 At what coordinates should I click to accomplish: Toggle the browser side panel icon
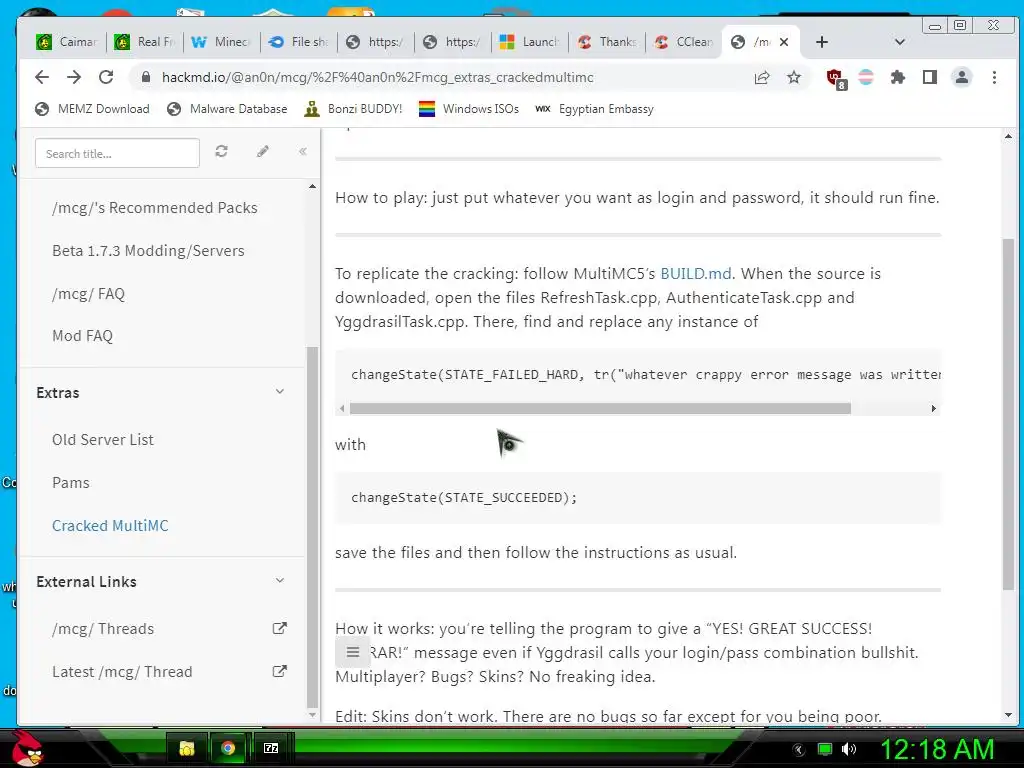click(x=929, y=78)
